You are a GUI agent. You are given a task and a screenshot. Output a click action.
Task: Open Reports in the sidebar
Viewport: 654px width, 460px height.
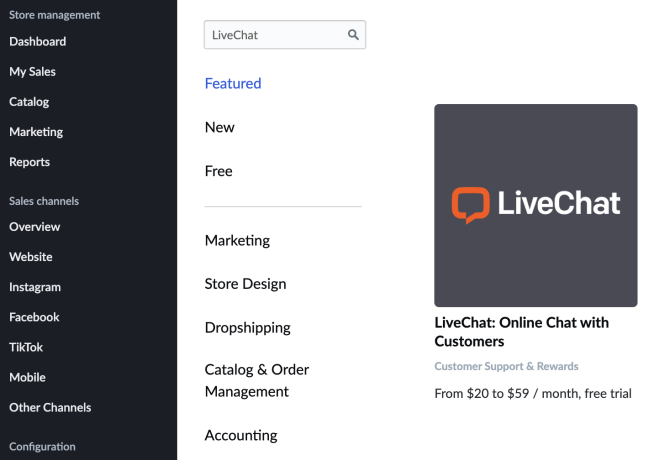pyautogui.click(x=30, y=162)
